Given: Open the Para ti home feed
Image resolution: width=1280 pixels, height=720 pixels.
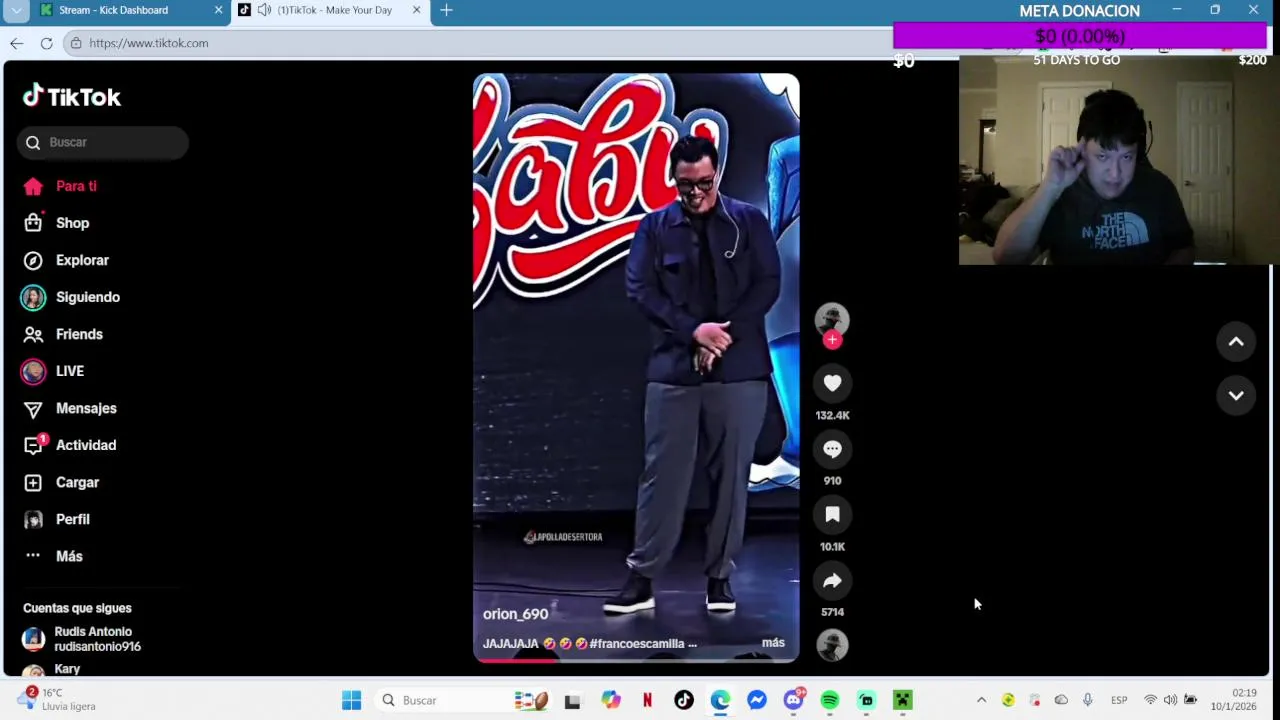Looking at the screenshot, I should (76, 186).
